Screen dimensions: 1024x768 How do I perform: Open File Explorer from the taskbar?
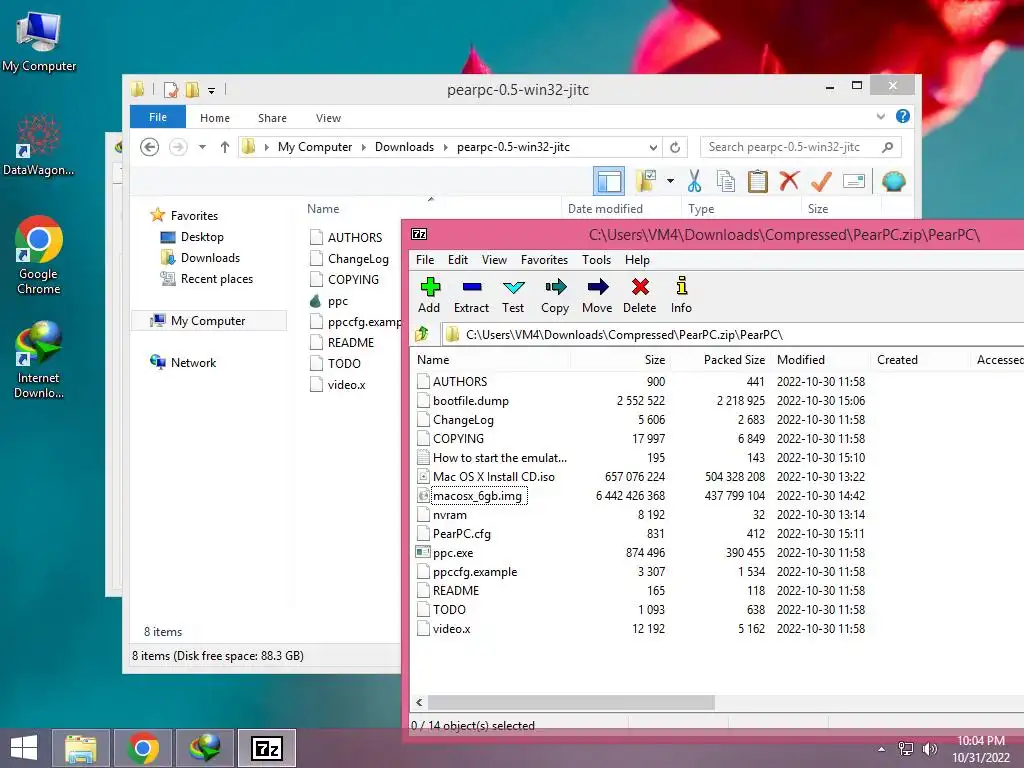80,748
